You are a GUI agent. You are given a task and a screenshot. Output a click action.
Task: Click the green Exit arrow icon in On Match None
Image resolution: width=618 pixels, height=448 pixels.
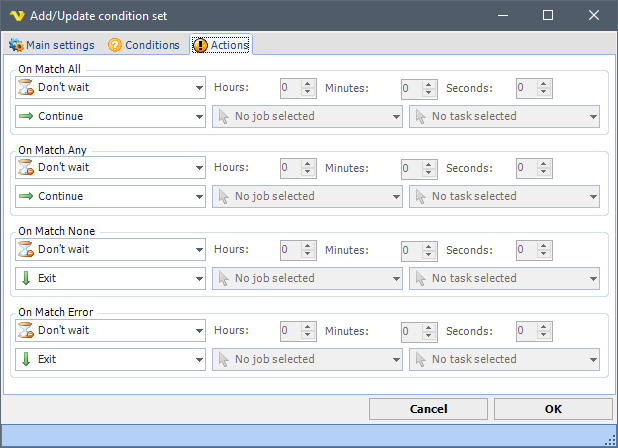[26, 278]
